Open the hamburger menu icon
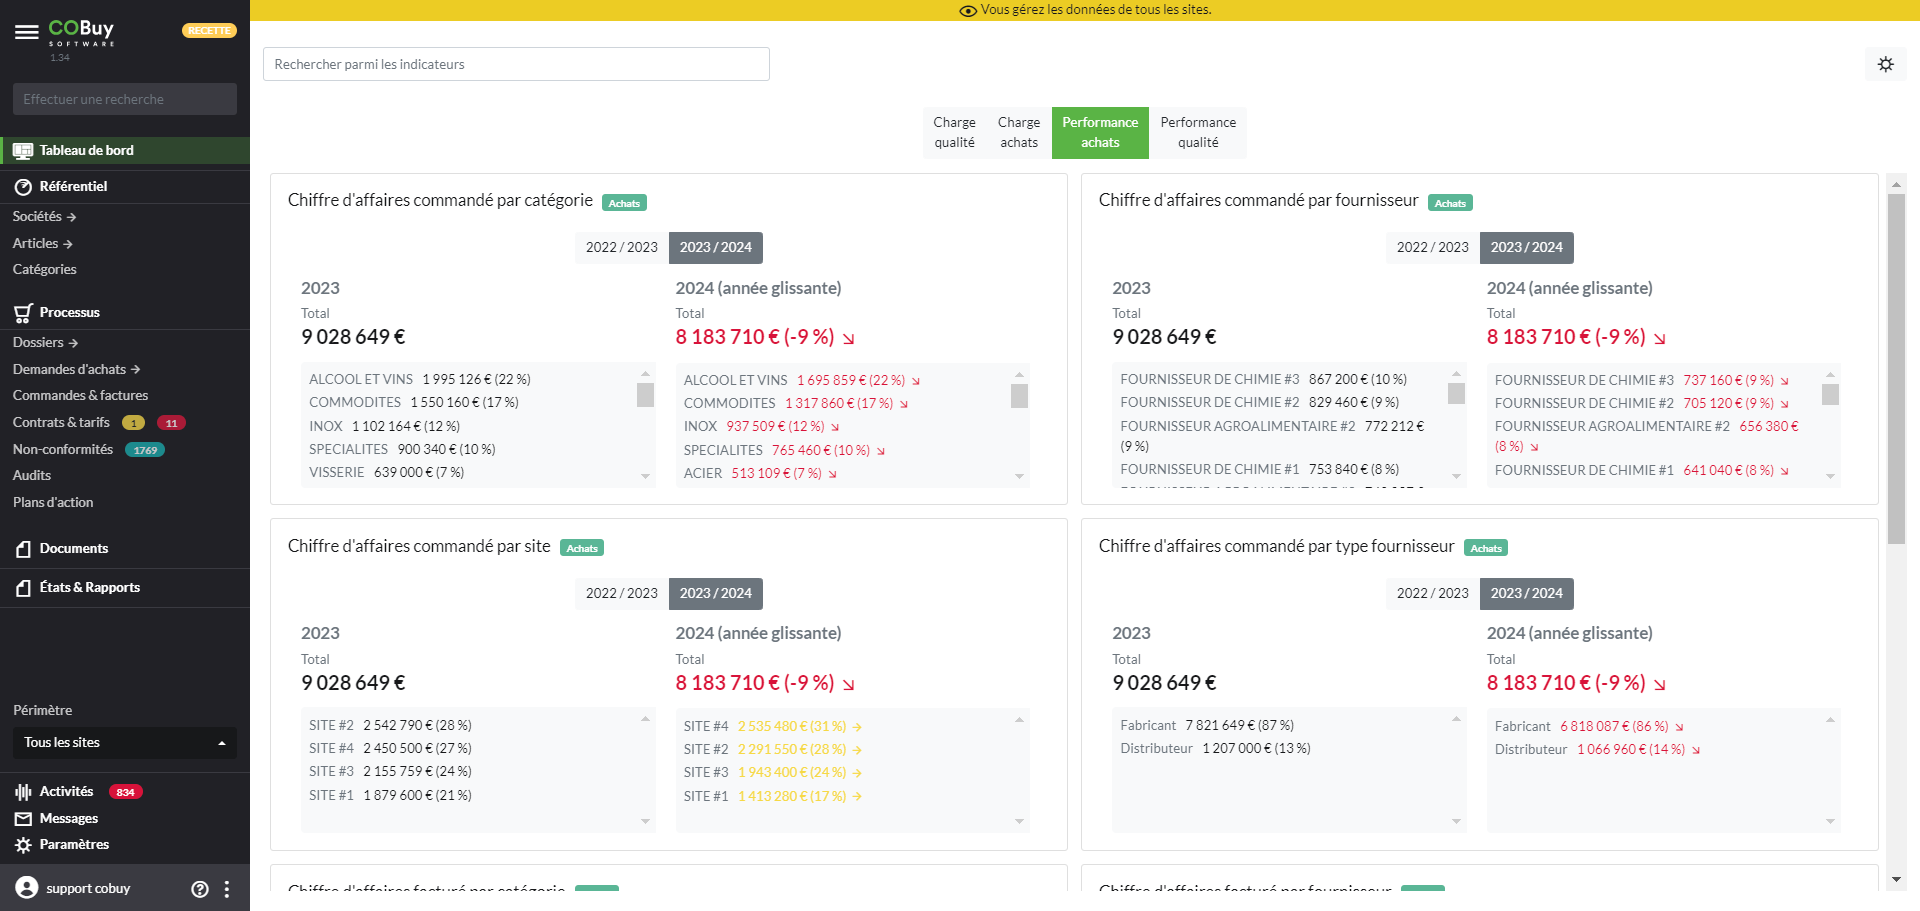Screen dimensions: 1920x911 [26, 32]
